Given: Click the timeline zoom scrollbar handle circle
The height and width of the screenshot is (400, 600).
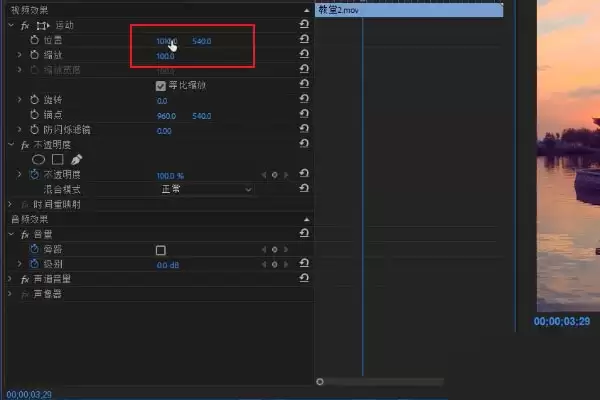Looking at the screenshot, I should pyautogui.click(x=320, y=382).
